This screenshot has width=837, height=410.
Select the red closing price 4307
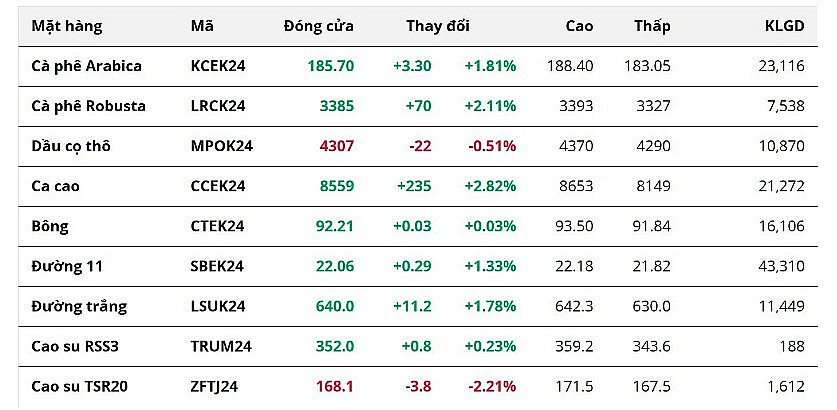pos(336,146)
